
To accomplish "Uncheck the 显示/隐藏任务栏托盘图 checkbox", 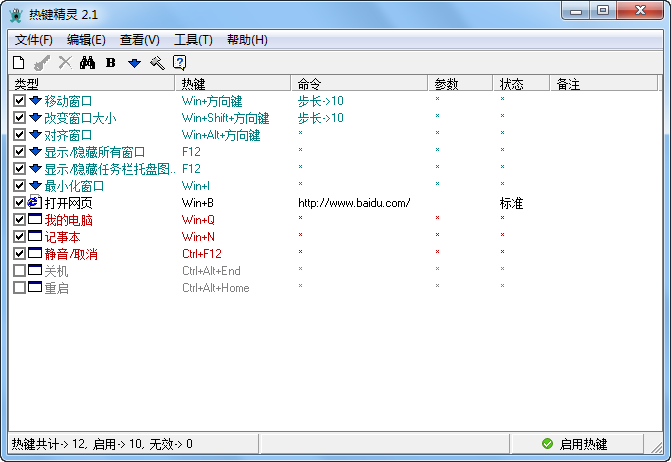I will [x=19, y=168].
